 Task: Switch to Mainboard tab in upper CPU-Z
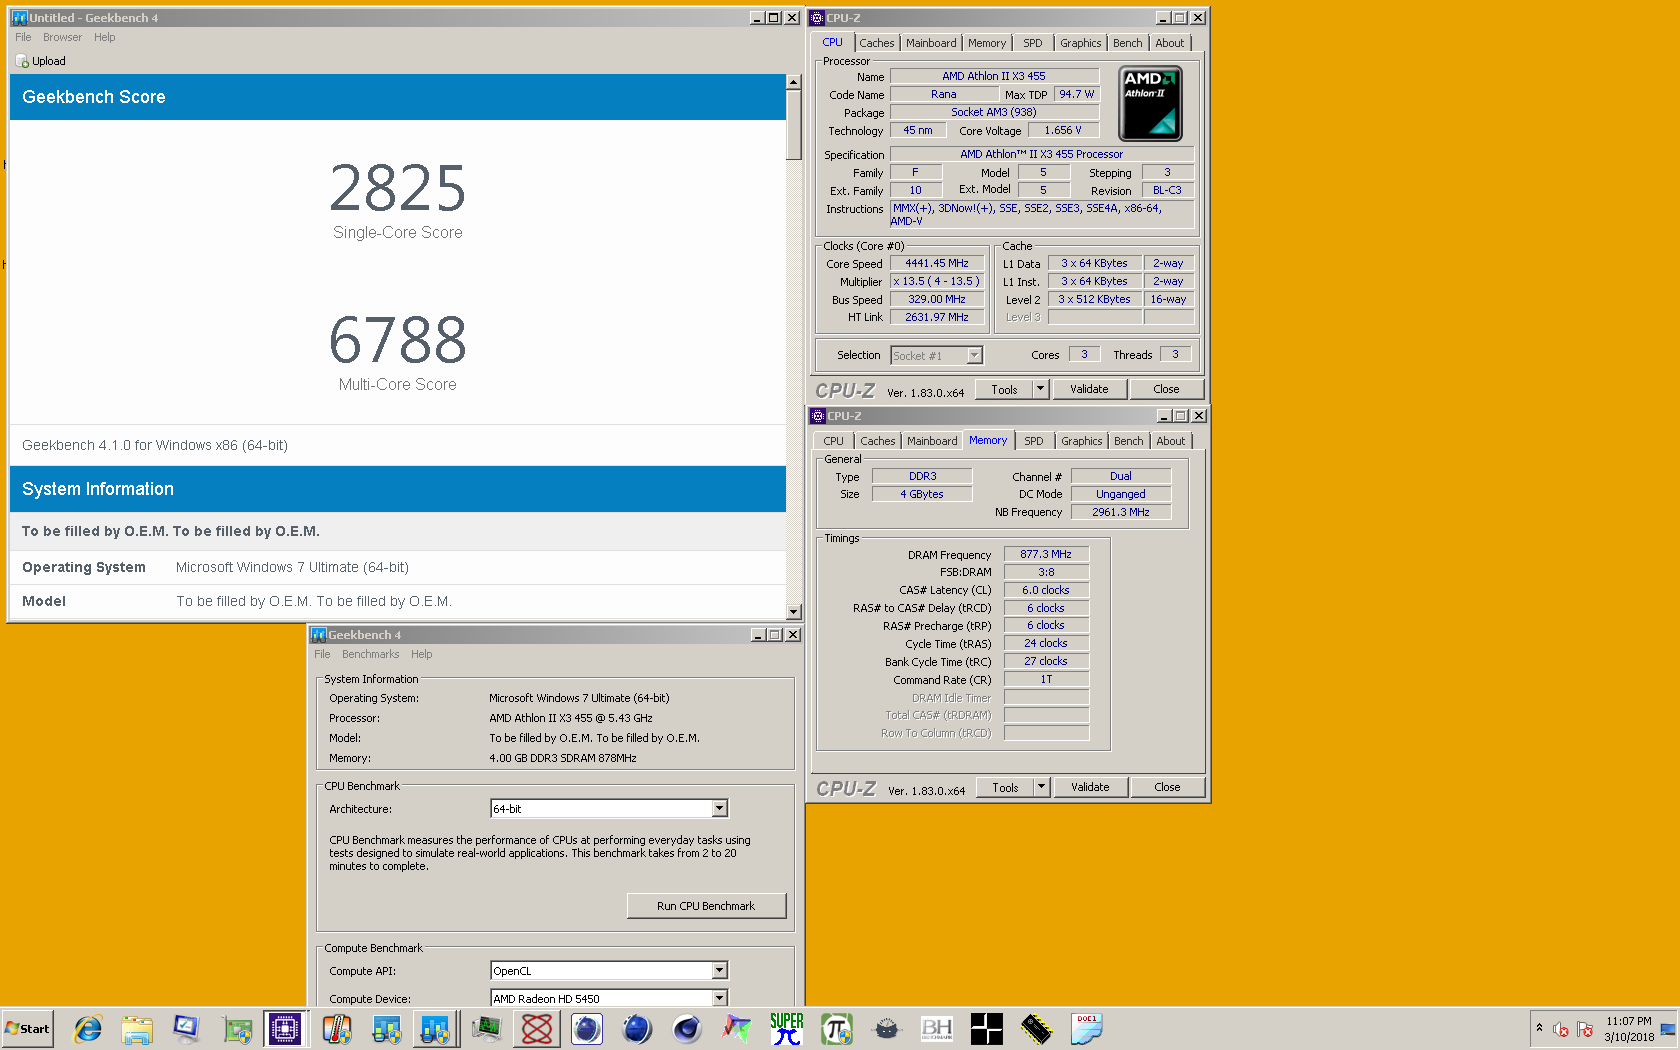(x=931, y=43)
